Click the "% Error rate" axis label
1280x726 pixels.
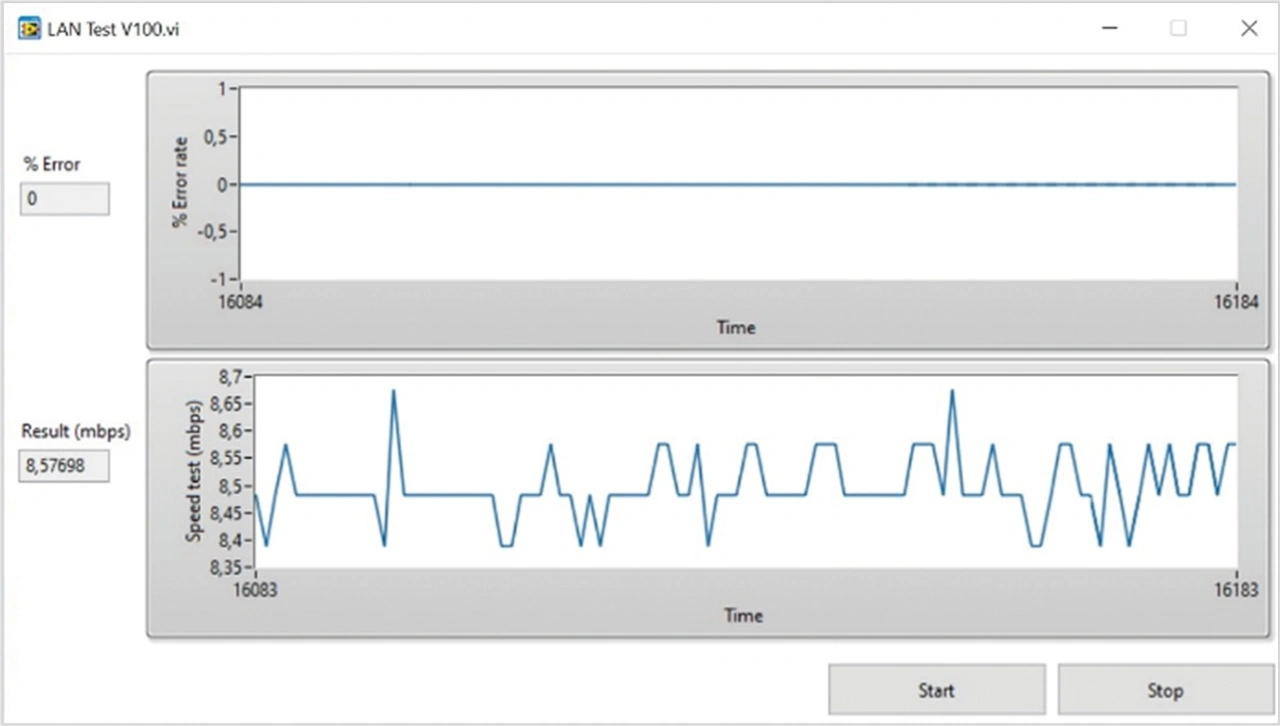181,183
